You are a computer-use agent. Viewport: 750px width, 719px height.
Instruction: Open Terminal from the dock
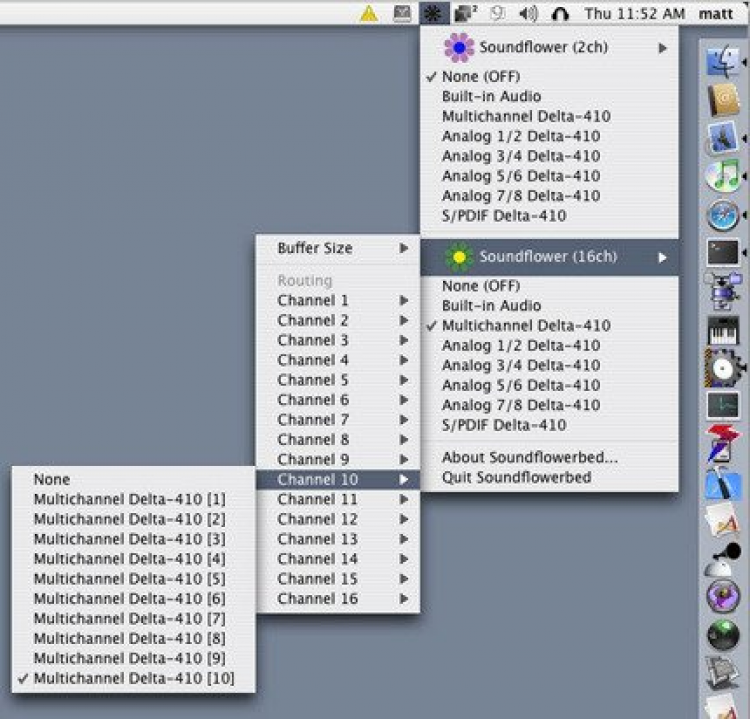[723, 252]
